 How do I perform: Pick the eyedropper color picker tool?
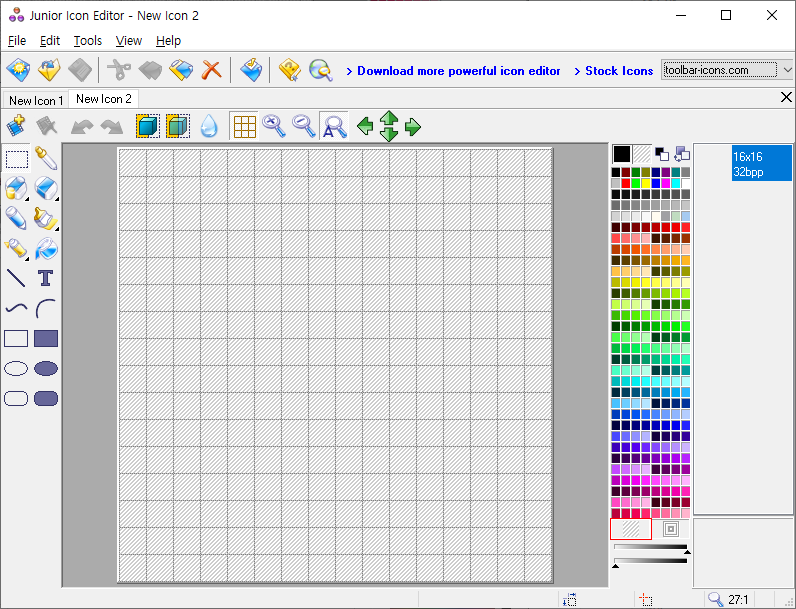46,159
